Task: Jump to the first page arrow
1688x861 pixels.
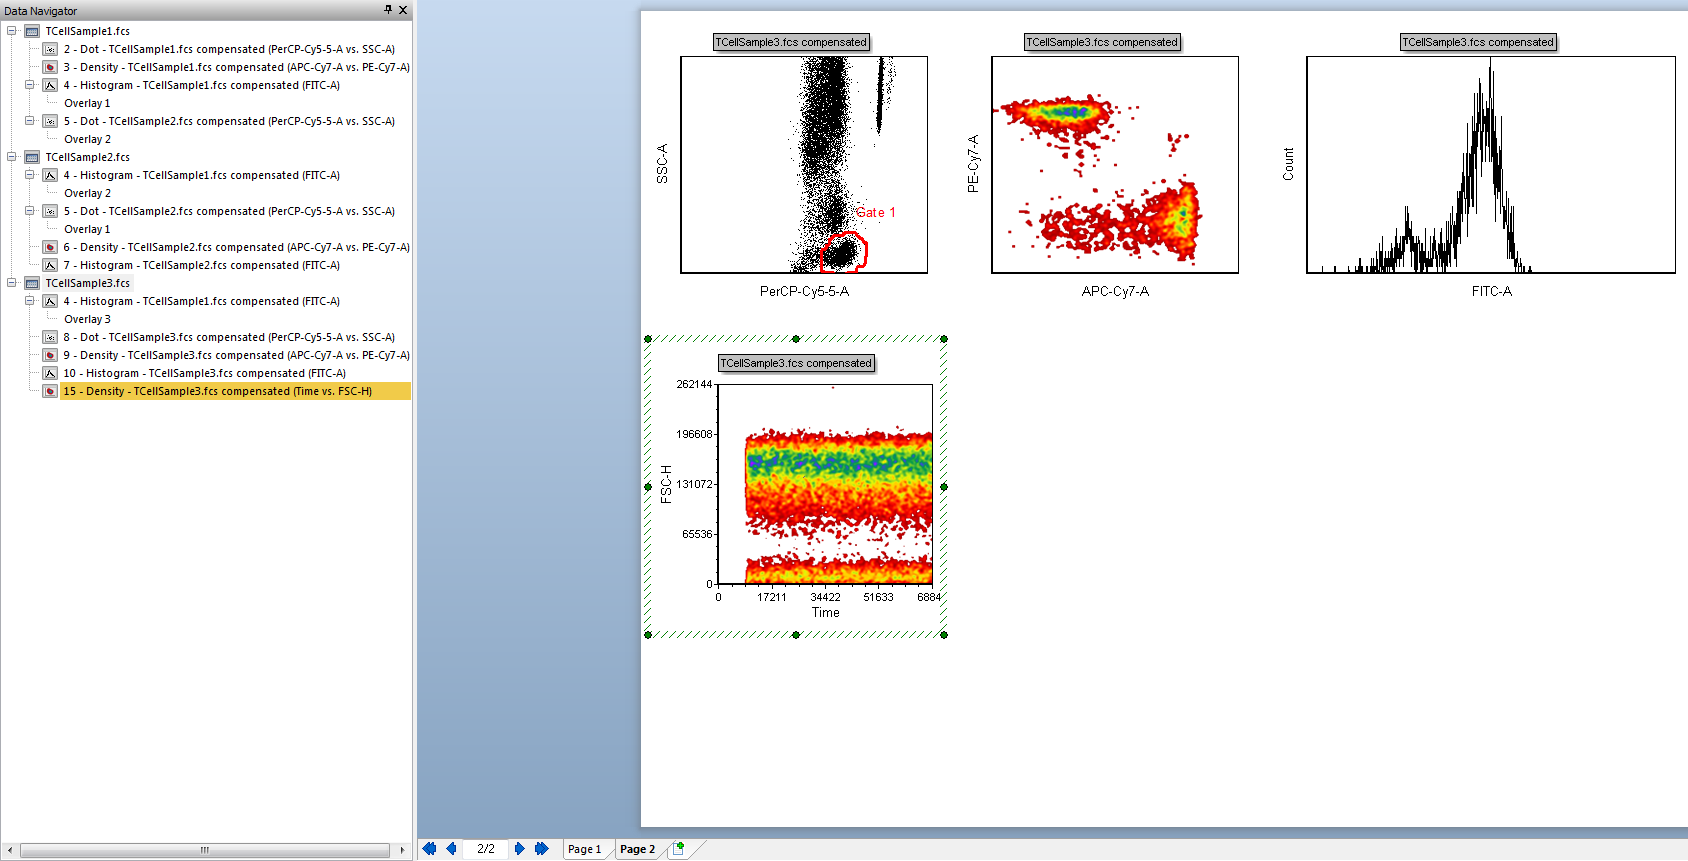Action: pyautogui.click(x=429, y=849)
